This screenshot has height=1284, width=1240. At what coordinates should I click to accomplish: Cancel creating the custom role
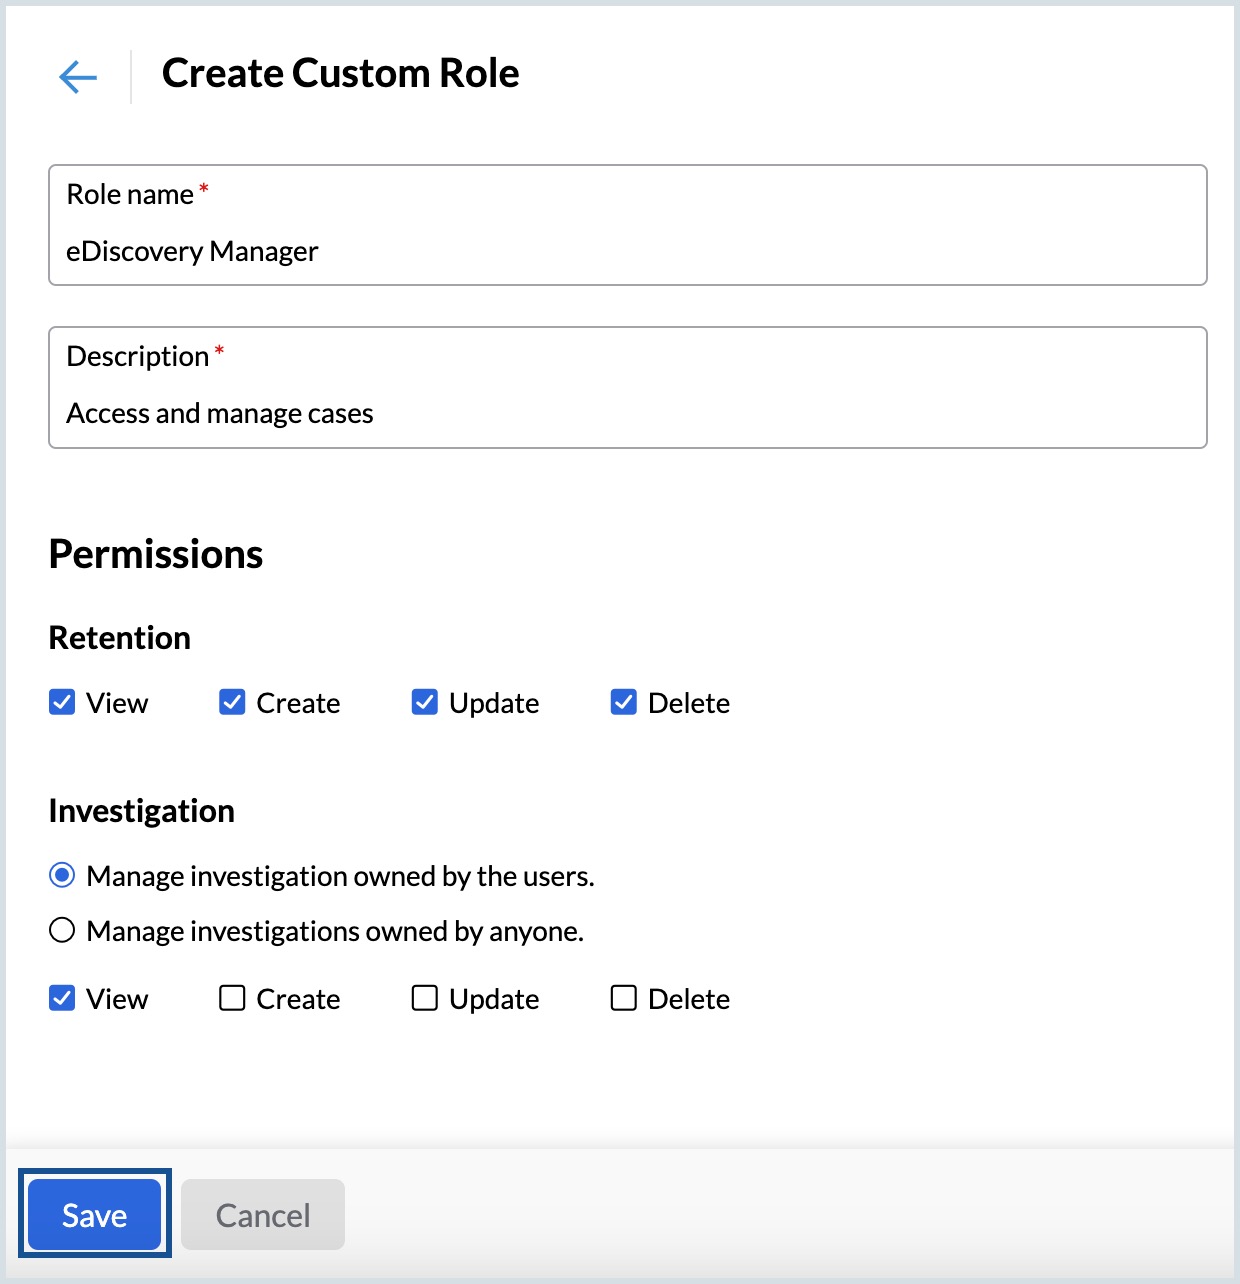coord(262,1214)
